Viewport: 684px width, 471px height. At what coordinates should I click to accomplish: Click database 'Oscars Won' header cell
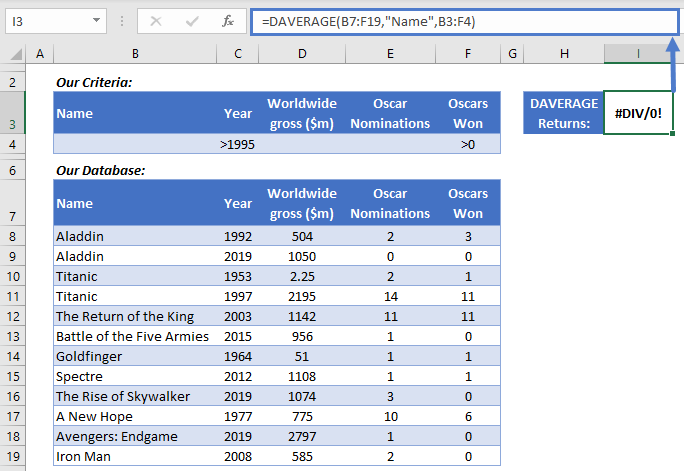click(468, 203)
